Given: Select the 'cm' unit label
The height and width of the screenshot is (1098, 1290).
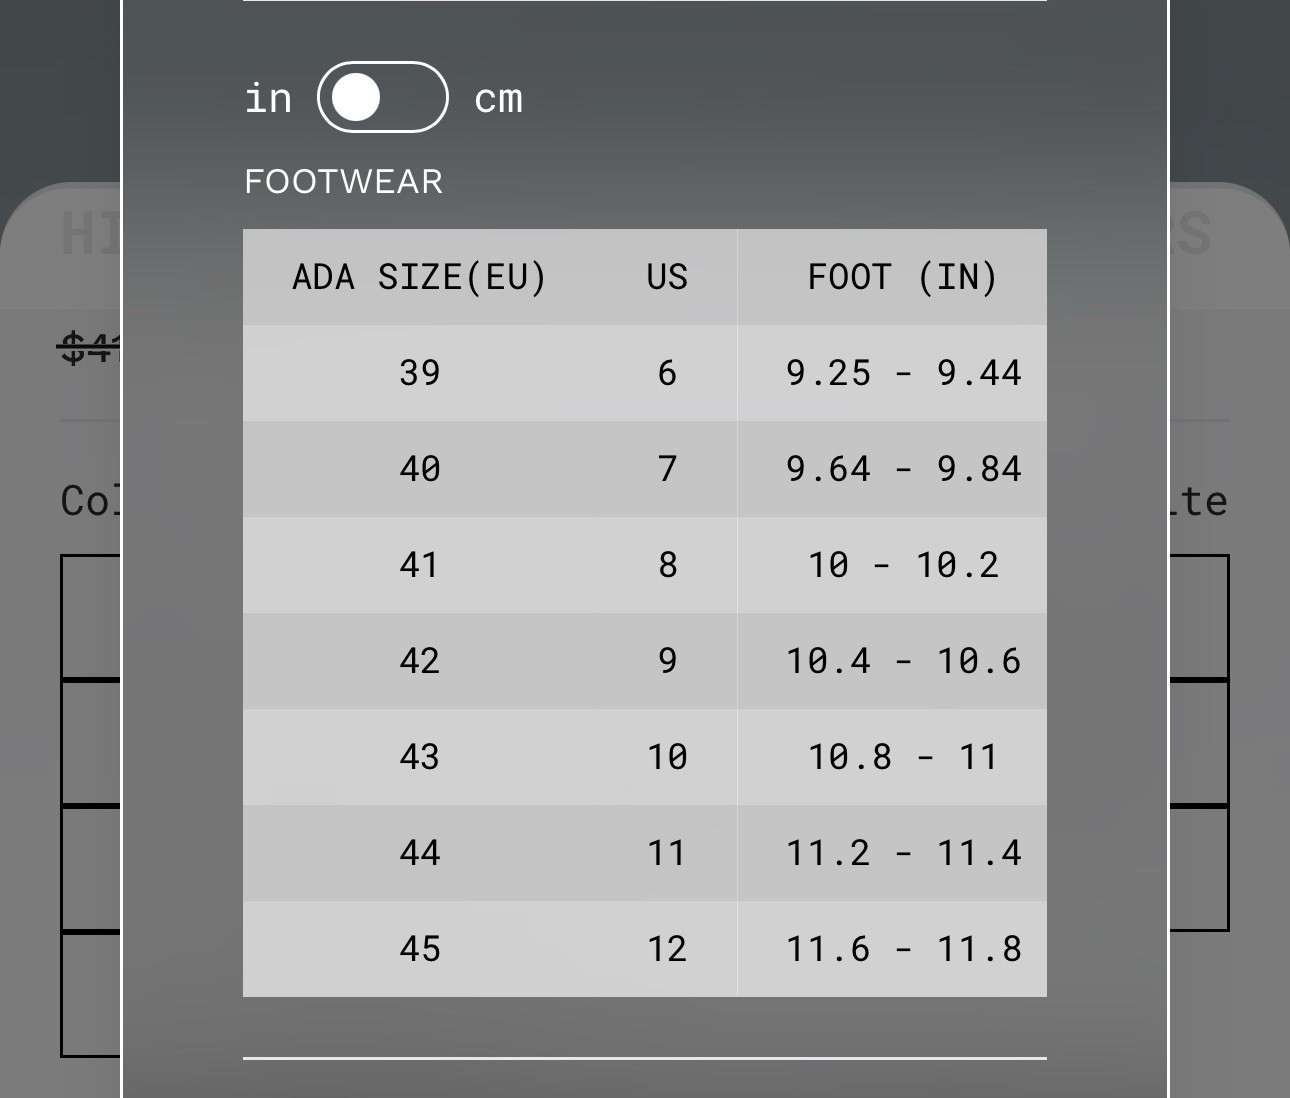Looking at the screenshot, I should 498,99.
